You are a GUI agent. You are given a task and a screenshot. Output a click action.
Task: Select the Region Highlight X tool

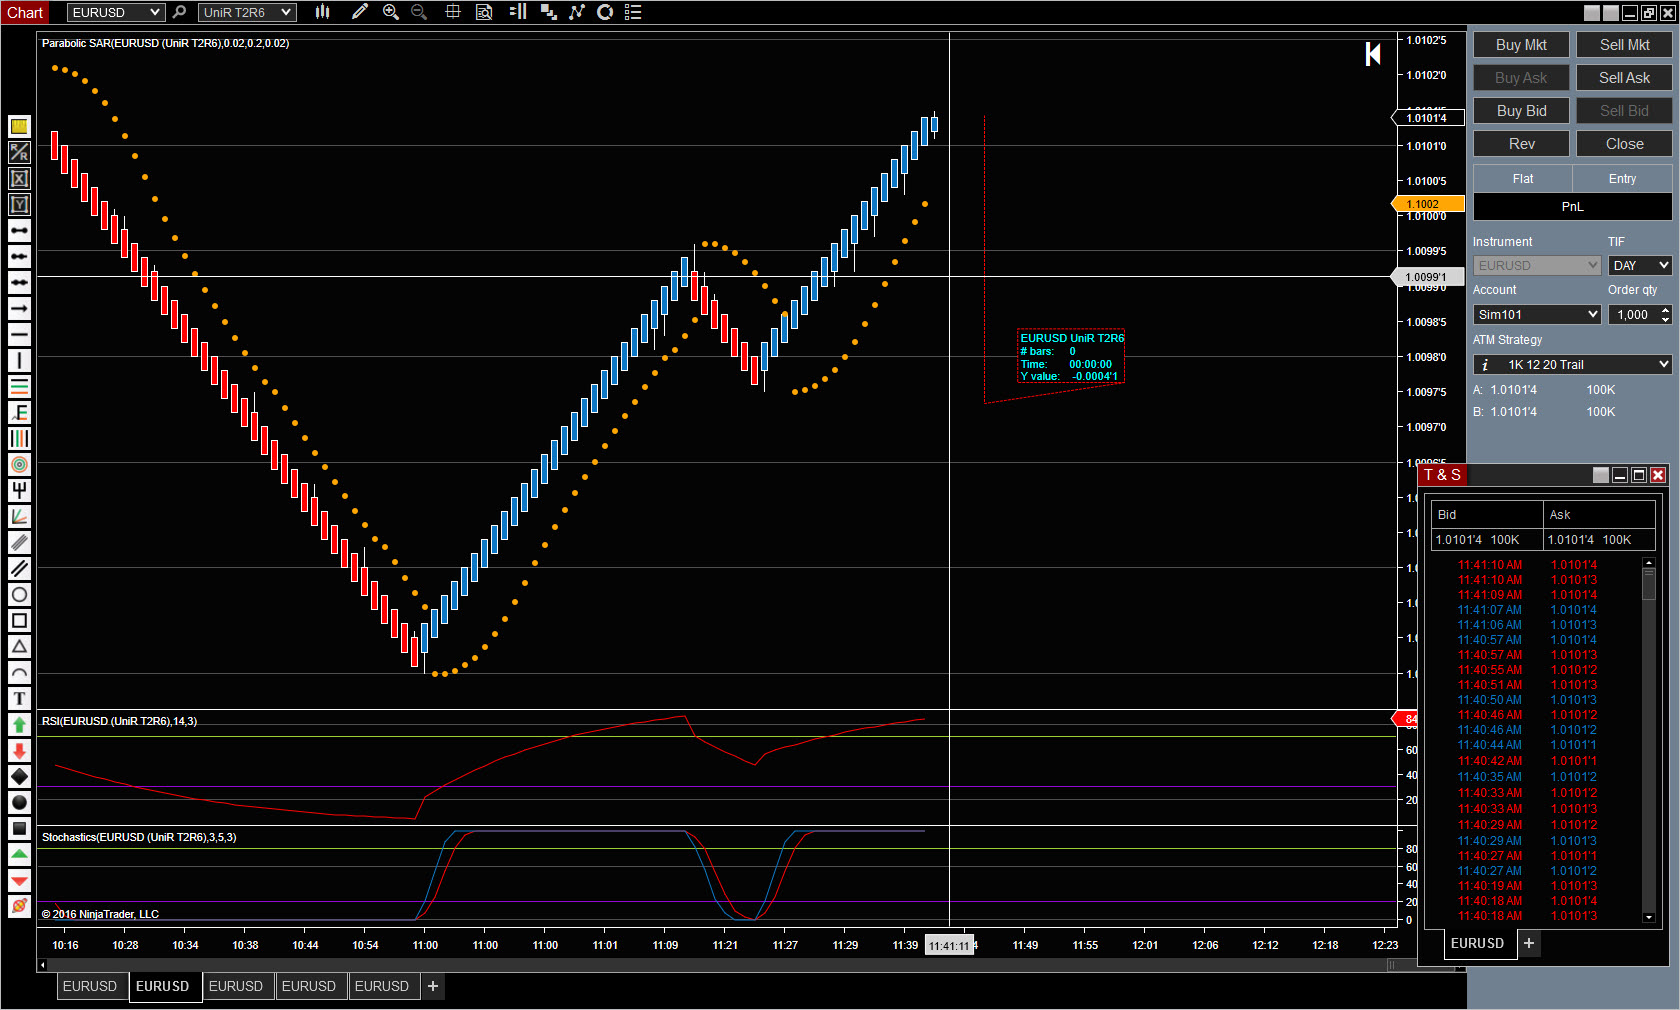(19, 178)
